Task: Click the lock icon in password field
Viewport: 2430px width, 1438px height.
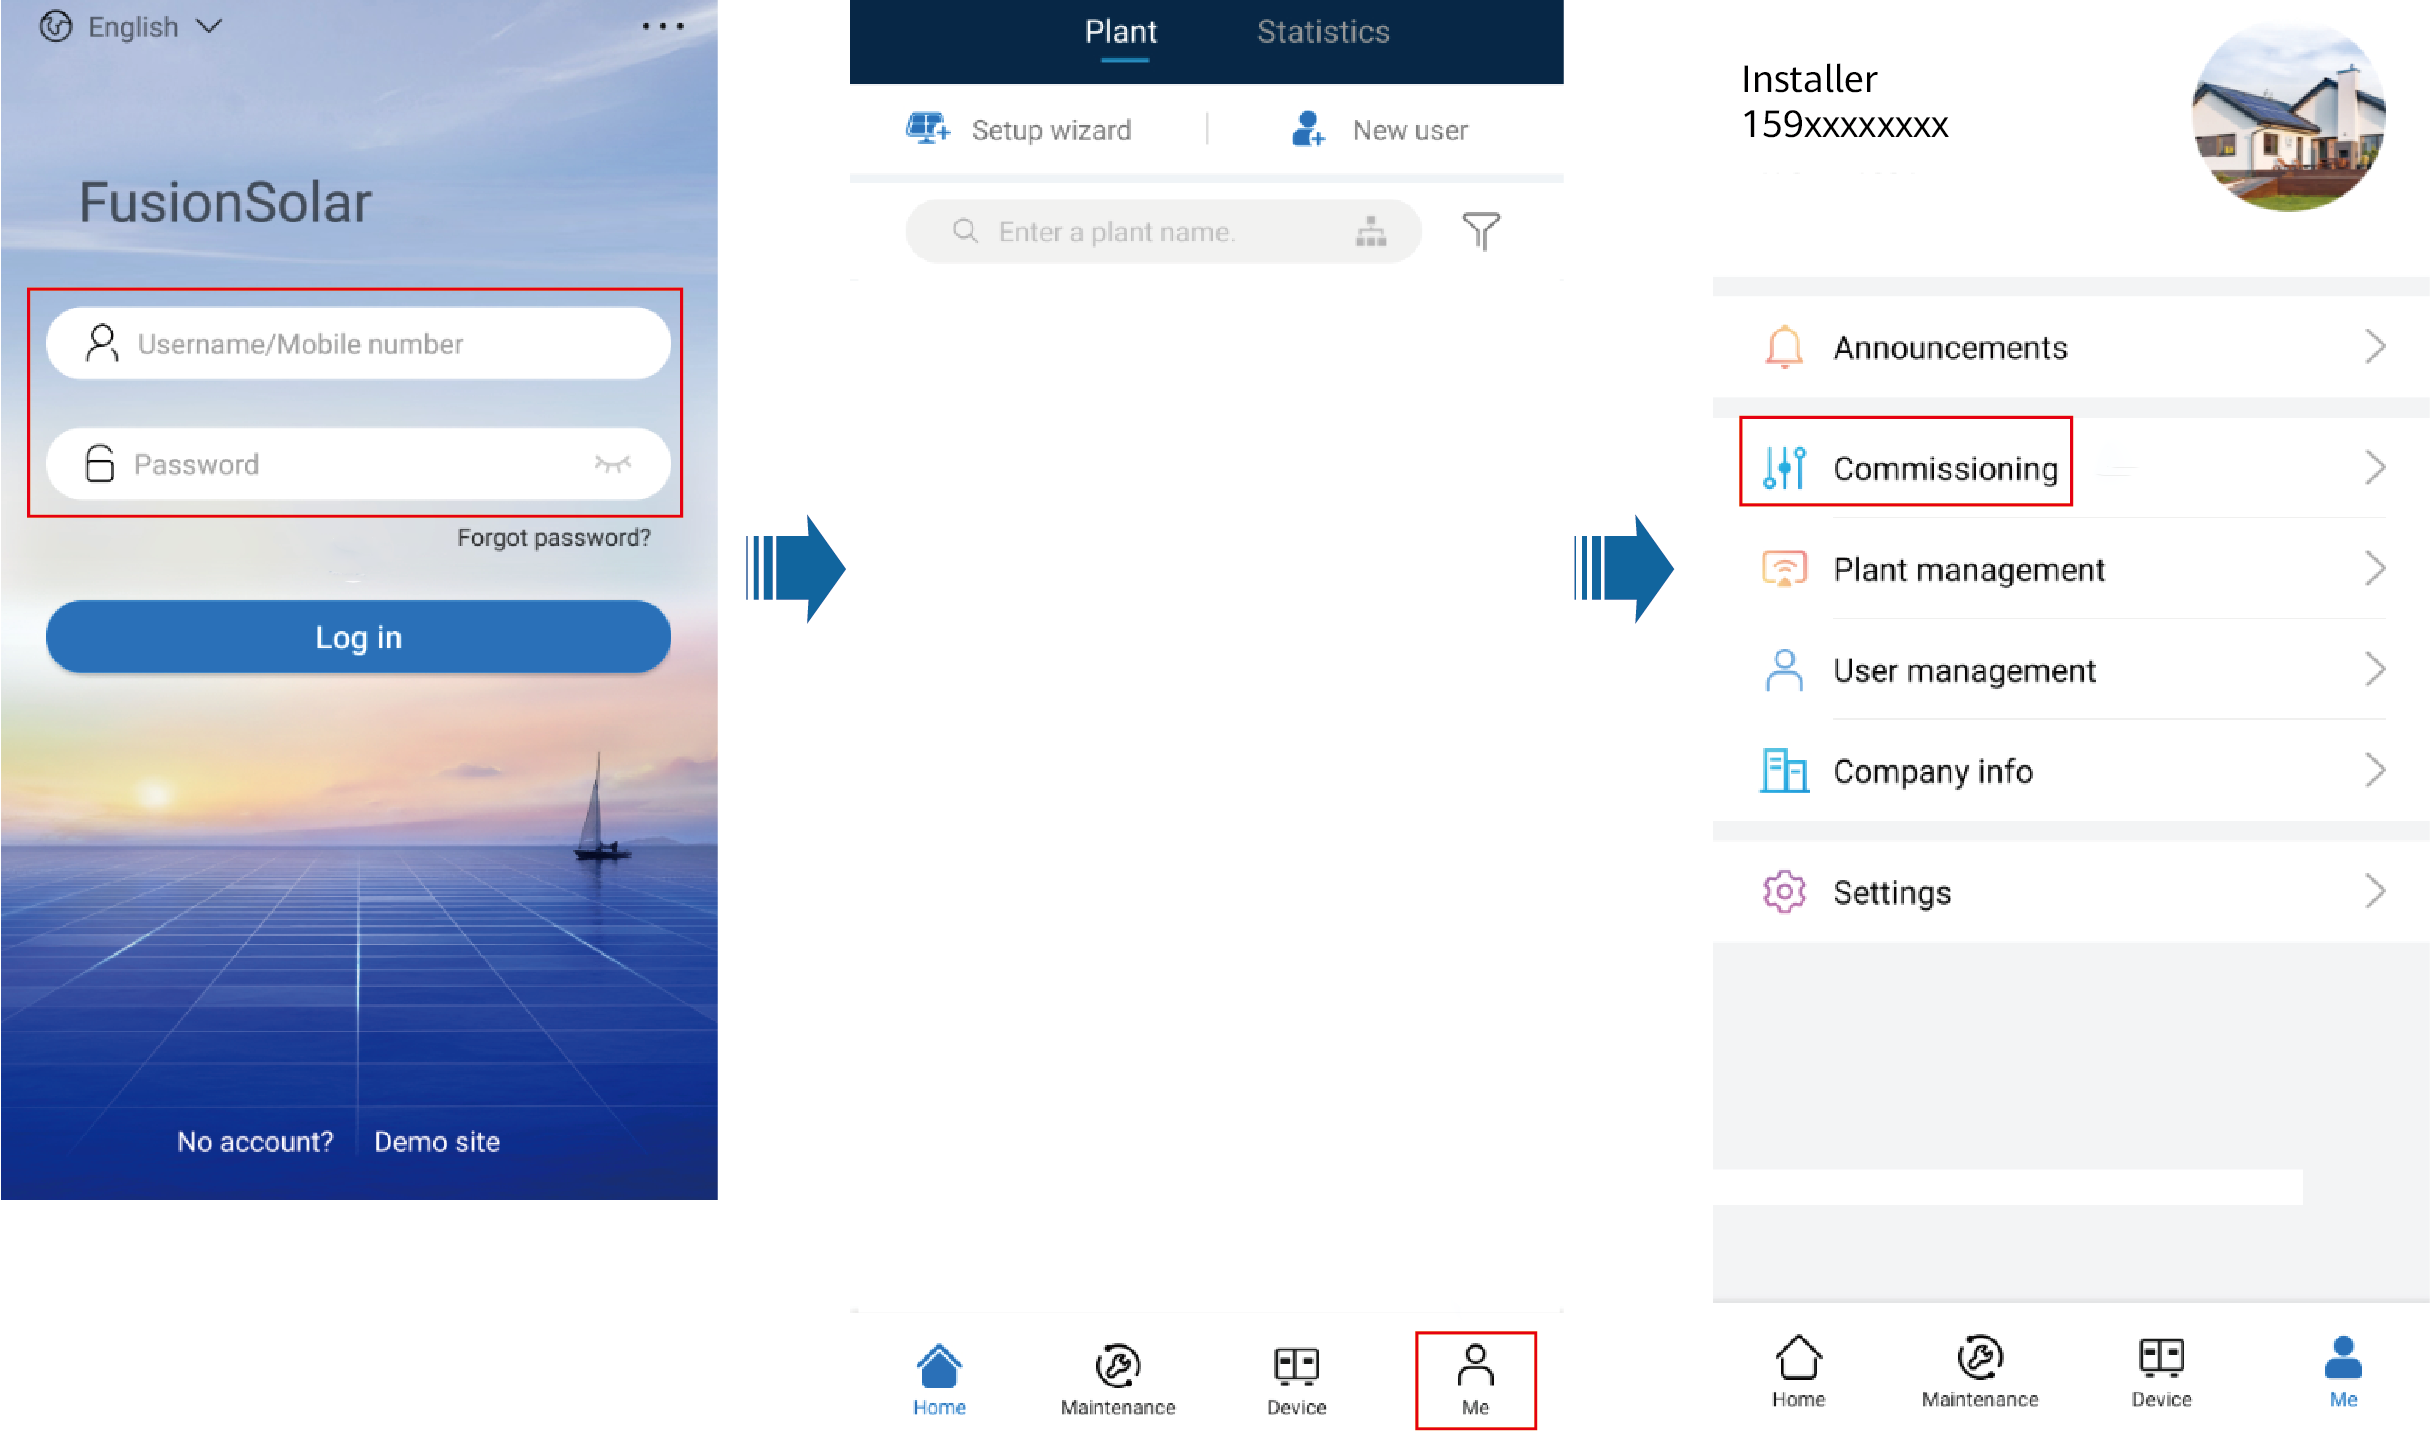Action: coord(99,463)
